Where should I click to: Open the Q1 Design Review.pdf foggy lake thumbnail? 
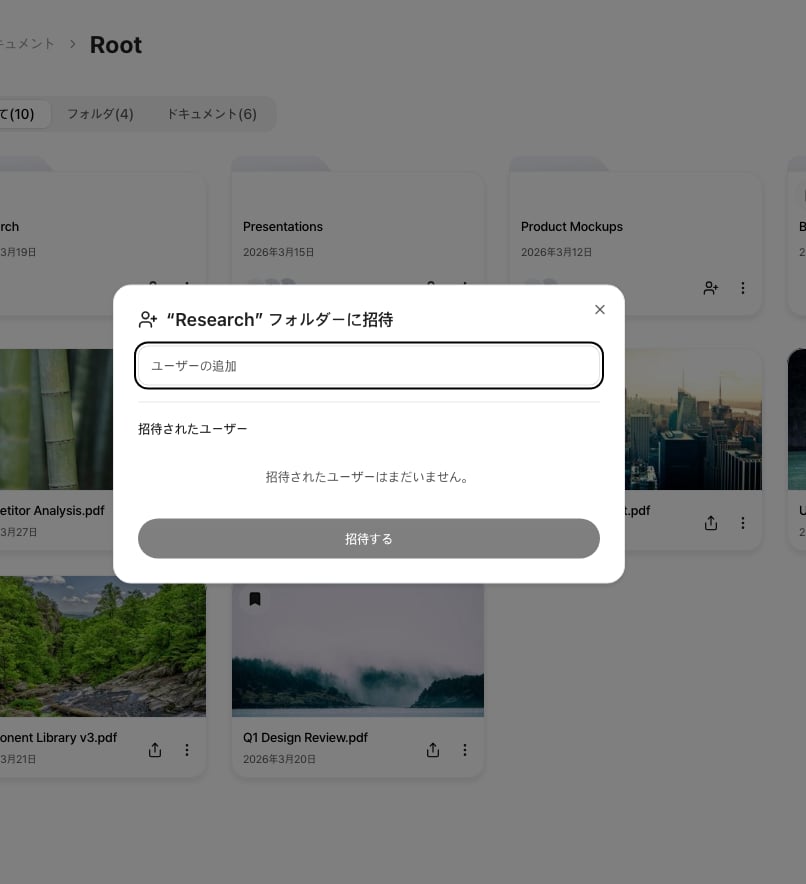click(x=358, y=650)
